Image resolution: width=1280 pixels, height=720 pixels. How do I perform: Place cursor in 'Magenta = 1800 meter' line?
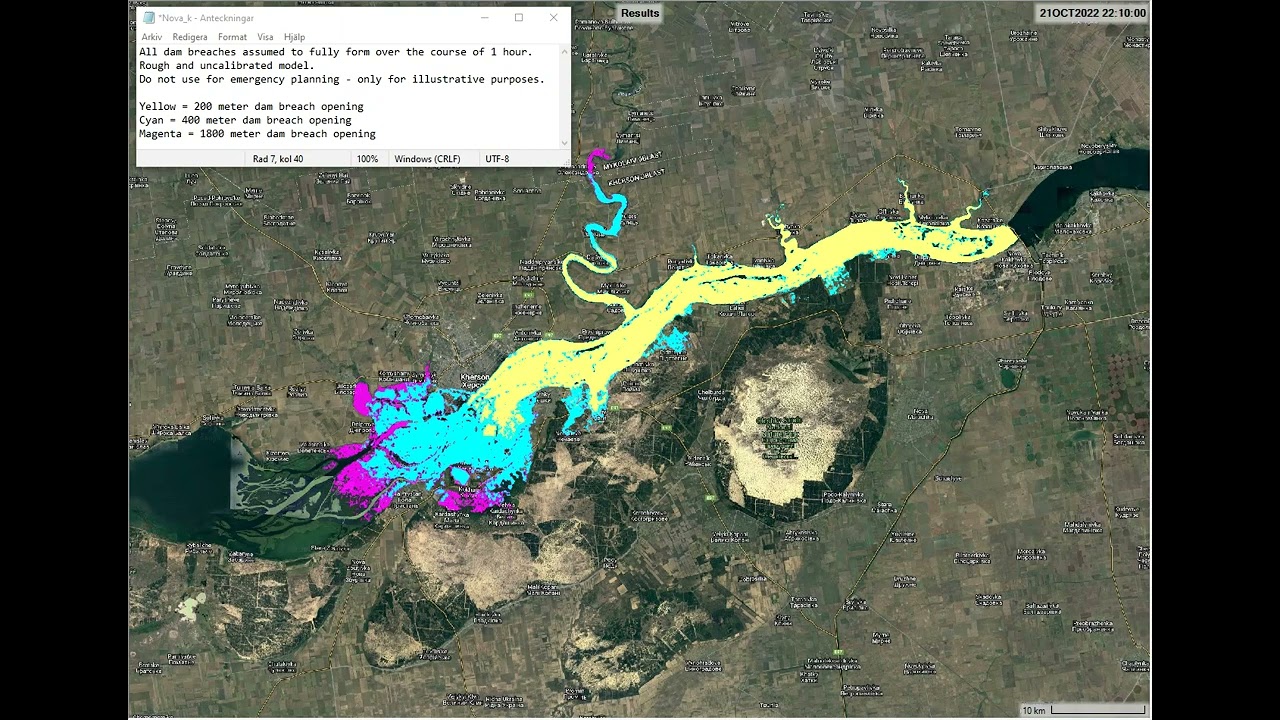(257, 134)
